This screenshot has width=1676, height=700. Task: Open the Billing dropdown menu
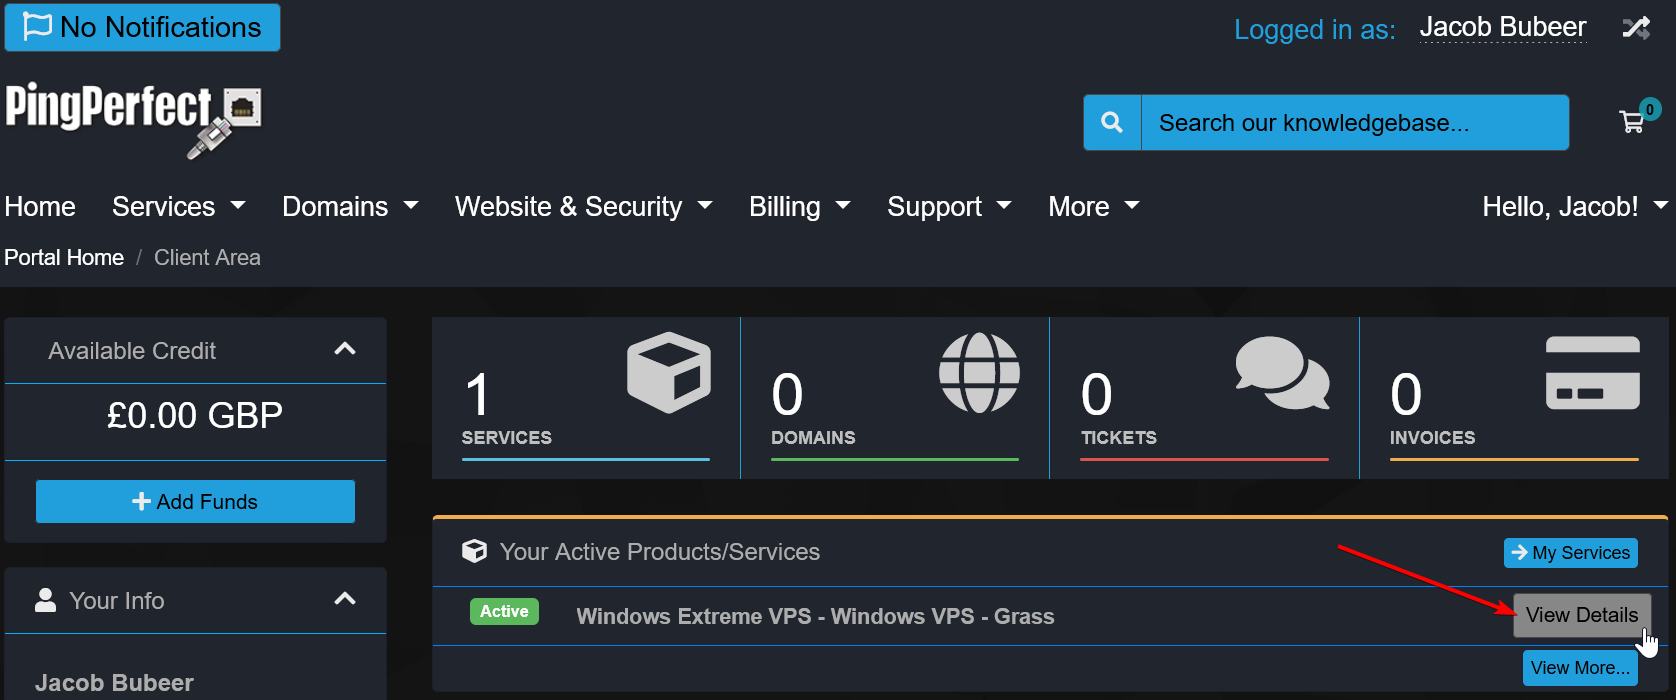pos(799,207)
